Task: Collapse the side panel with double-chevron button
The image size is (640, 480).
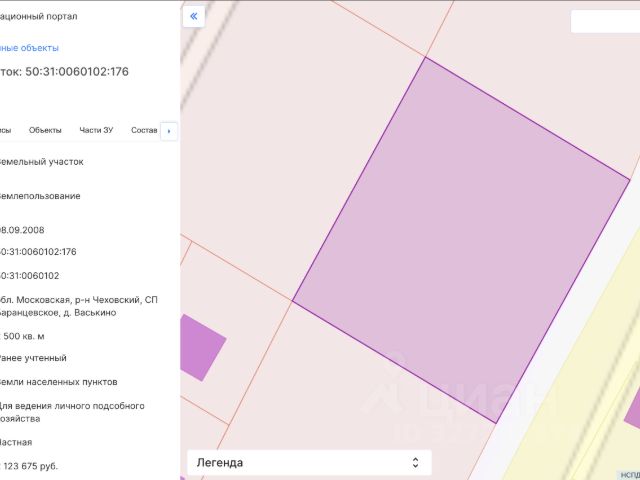Action: coord(193,17)
